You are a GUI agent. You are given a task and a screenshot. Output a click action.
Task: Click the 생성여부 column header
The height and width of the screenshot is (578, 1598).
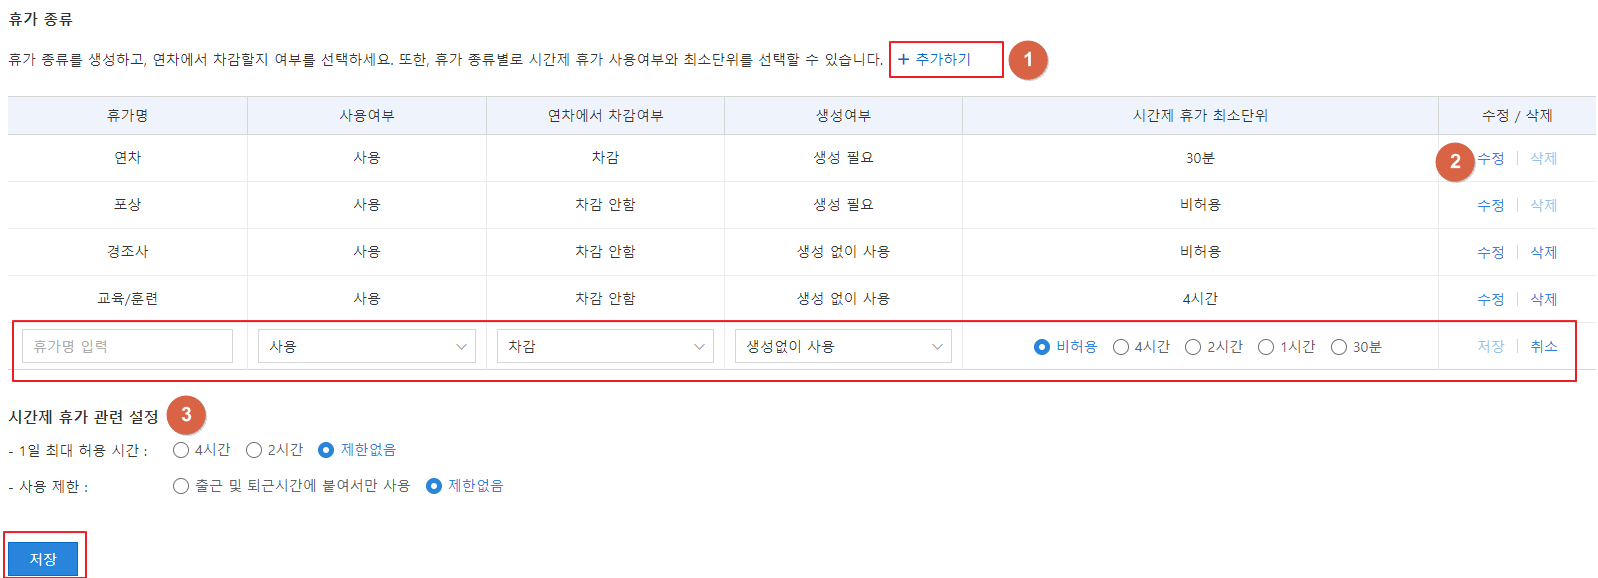click(x=843, y=115)
